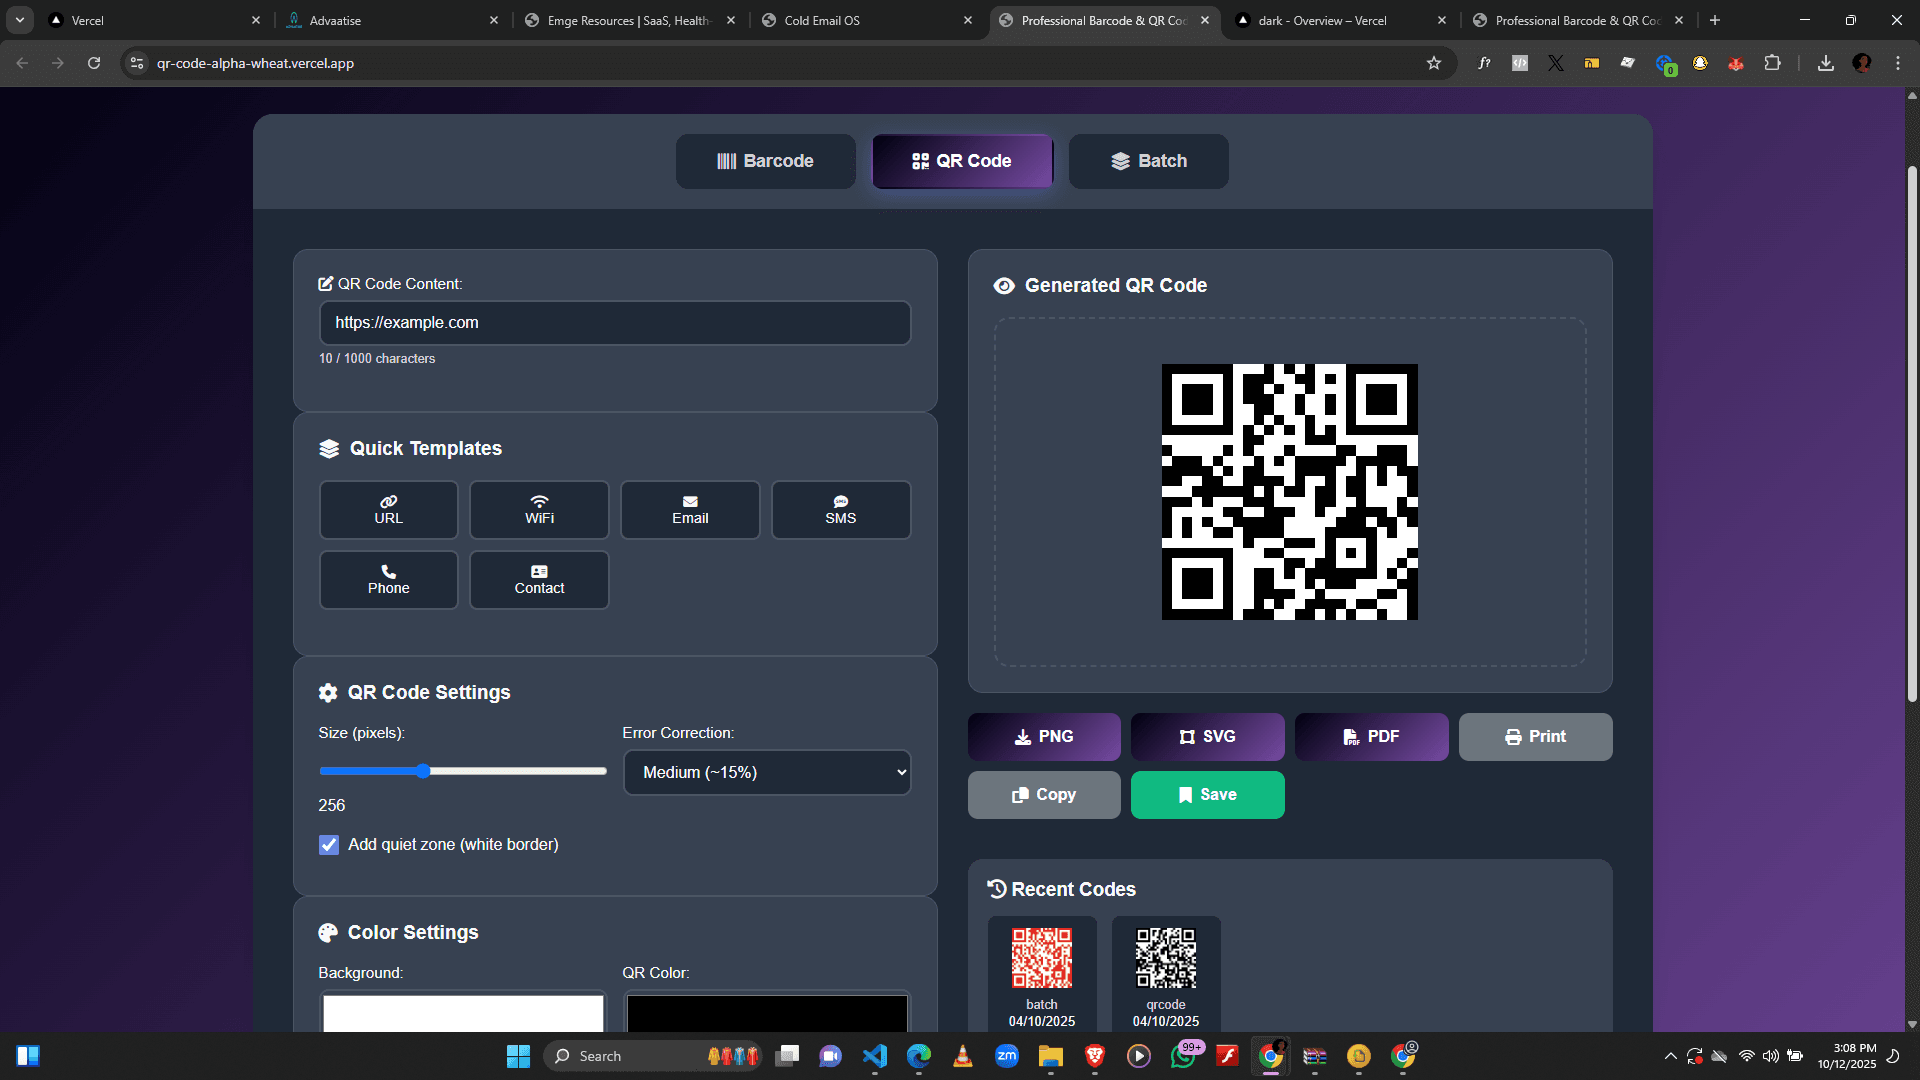Image resolution: width=1920 pixels, height=1080 pixels.
Task: Open the browser Extensions puzzle icon
Action: [x=1772, y=63]
